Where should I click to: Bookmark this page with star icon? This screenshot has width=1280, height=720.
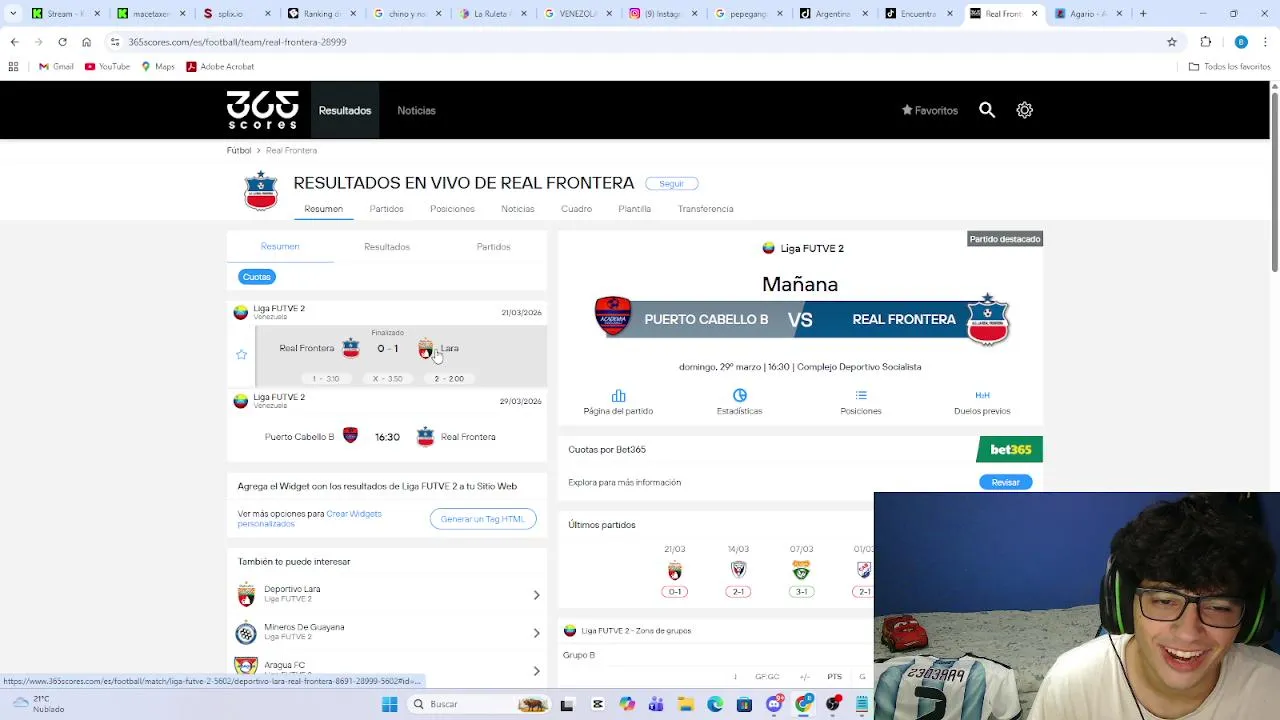click(x=1172, y=42)
